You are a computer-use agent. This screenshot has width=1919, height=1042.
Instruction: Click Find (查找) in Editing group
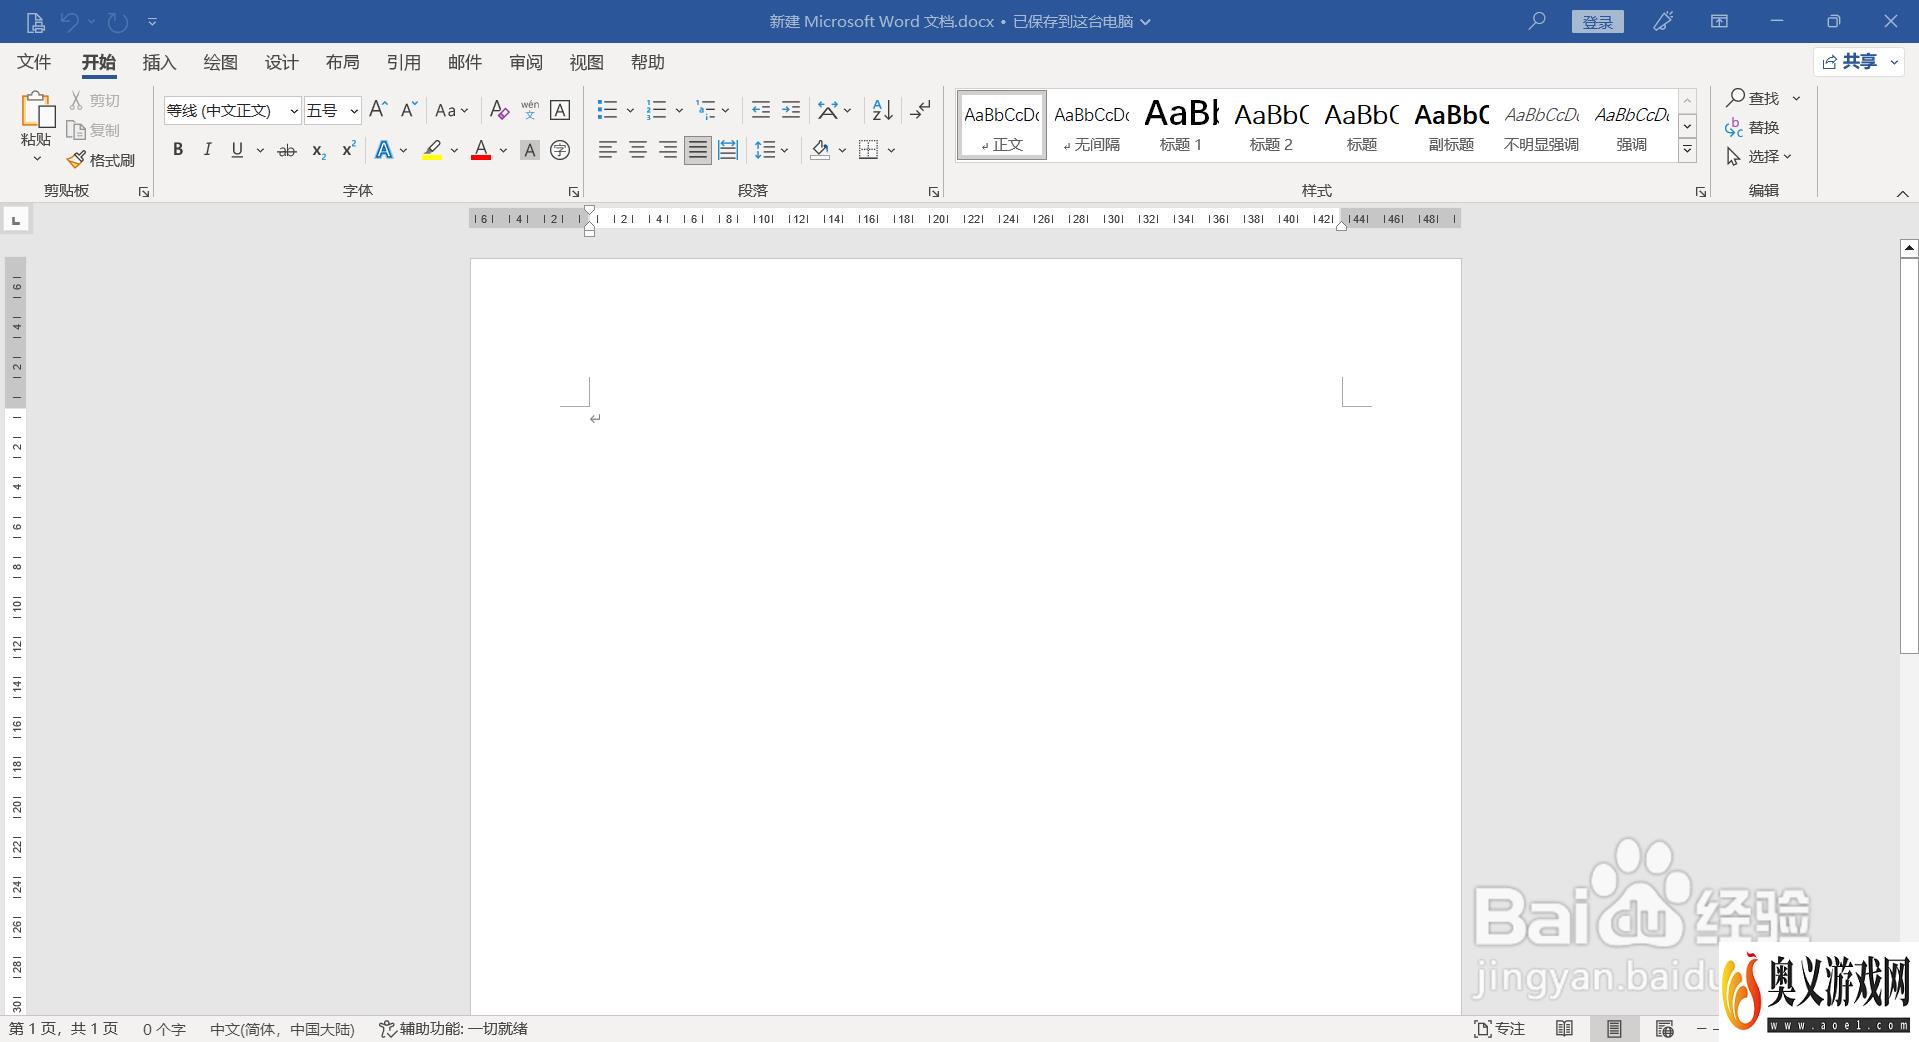pos(1753,98)
